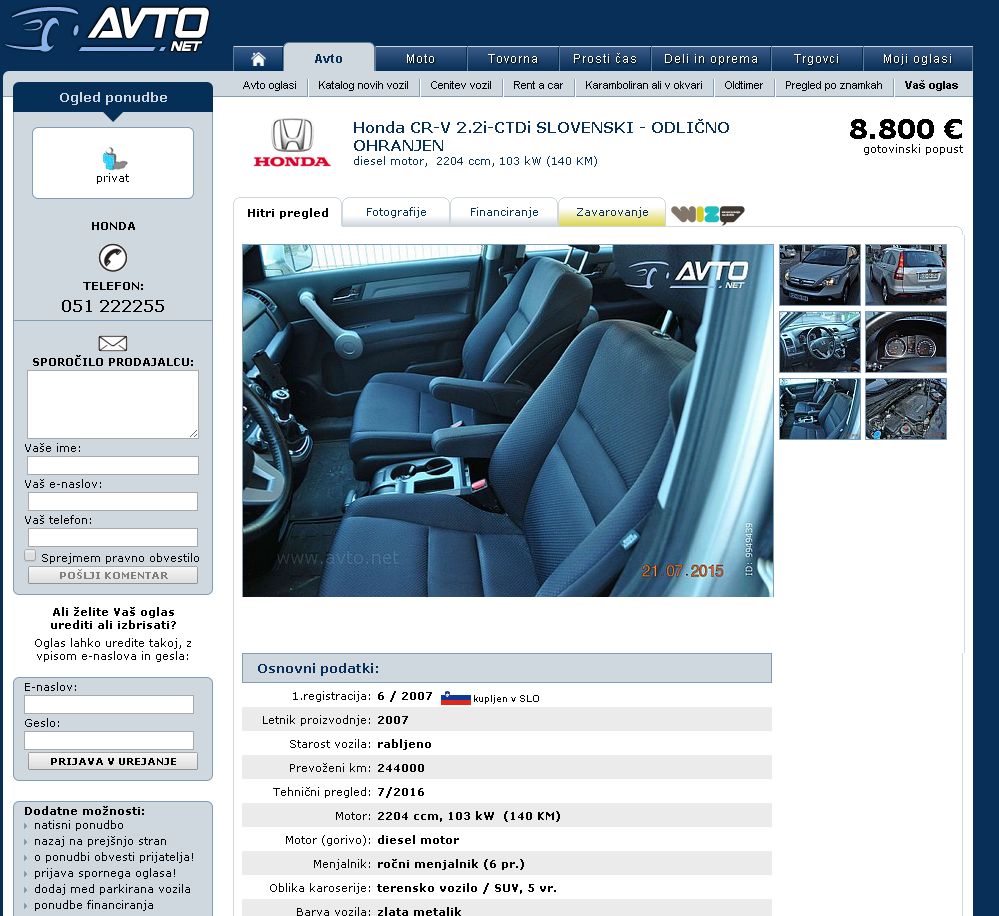The width and height of the screenshot is (999, 916).
Task: Click the Honda brand logo
Action: [292, 143]
